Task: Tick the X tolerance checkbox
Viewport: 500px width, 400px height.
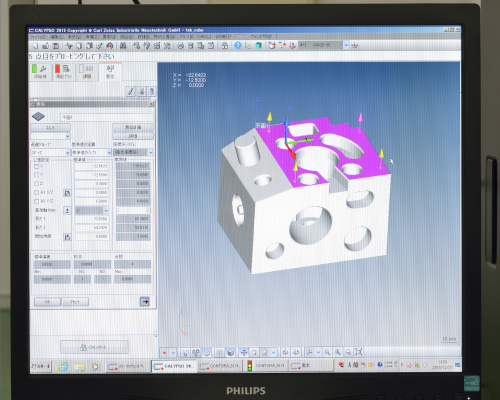Action: coord(37,166)
